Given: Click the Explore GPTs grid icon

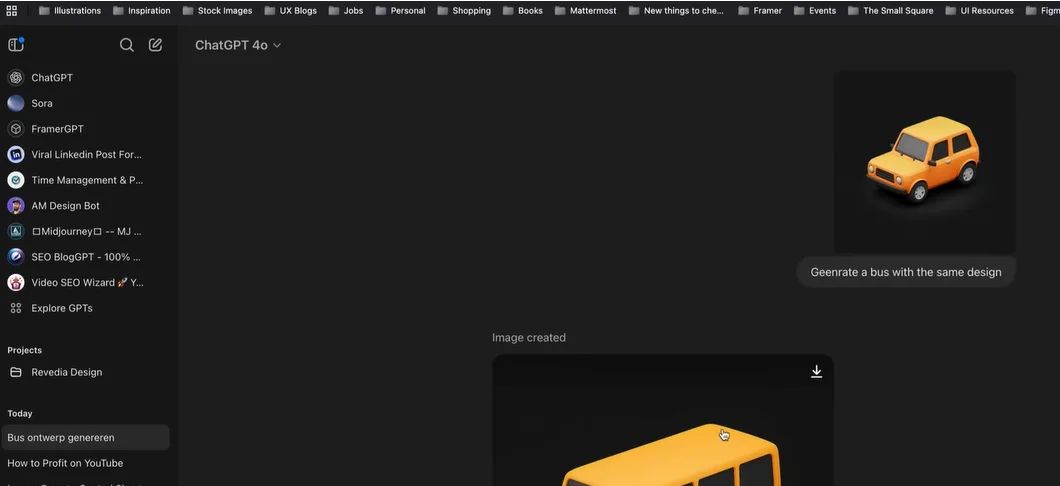Looking at the screenshot, I should (16, 308).
